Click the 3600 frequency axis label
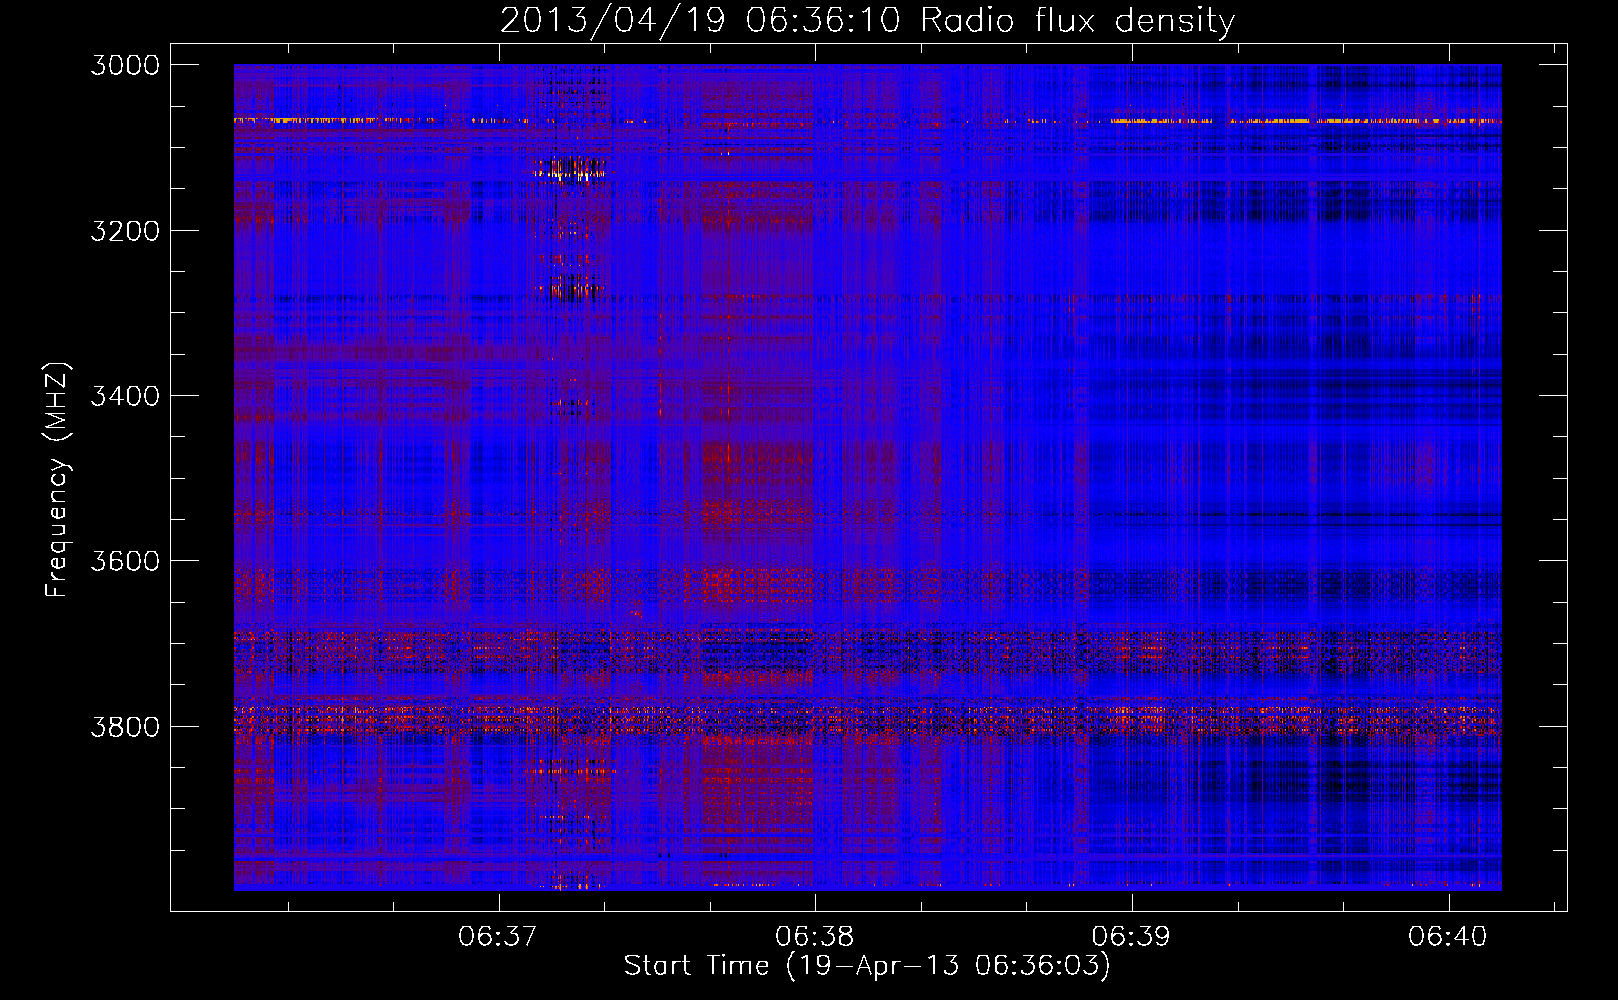The image size is (1618, 1000). (125, 561)
